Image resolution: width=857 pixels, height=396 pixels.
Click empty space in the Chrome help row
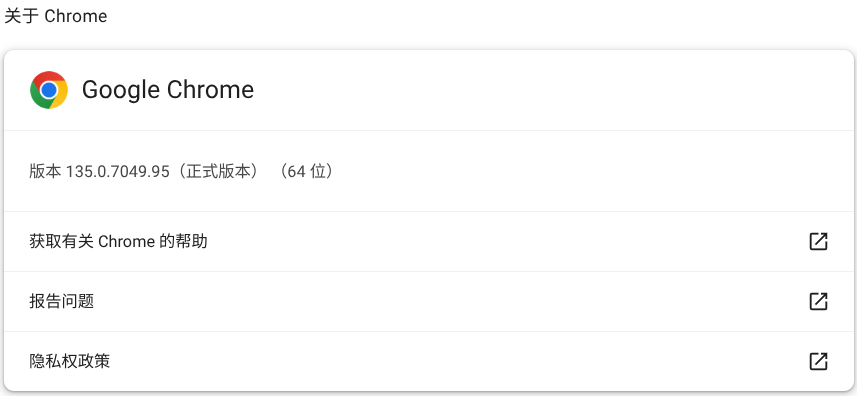point(492,241)
